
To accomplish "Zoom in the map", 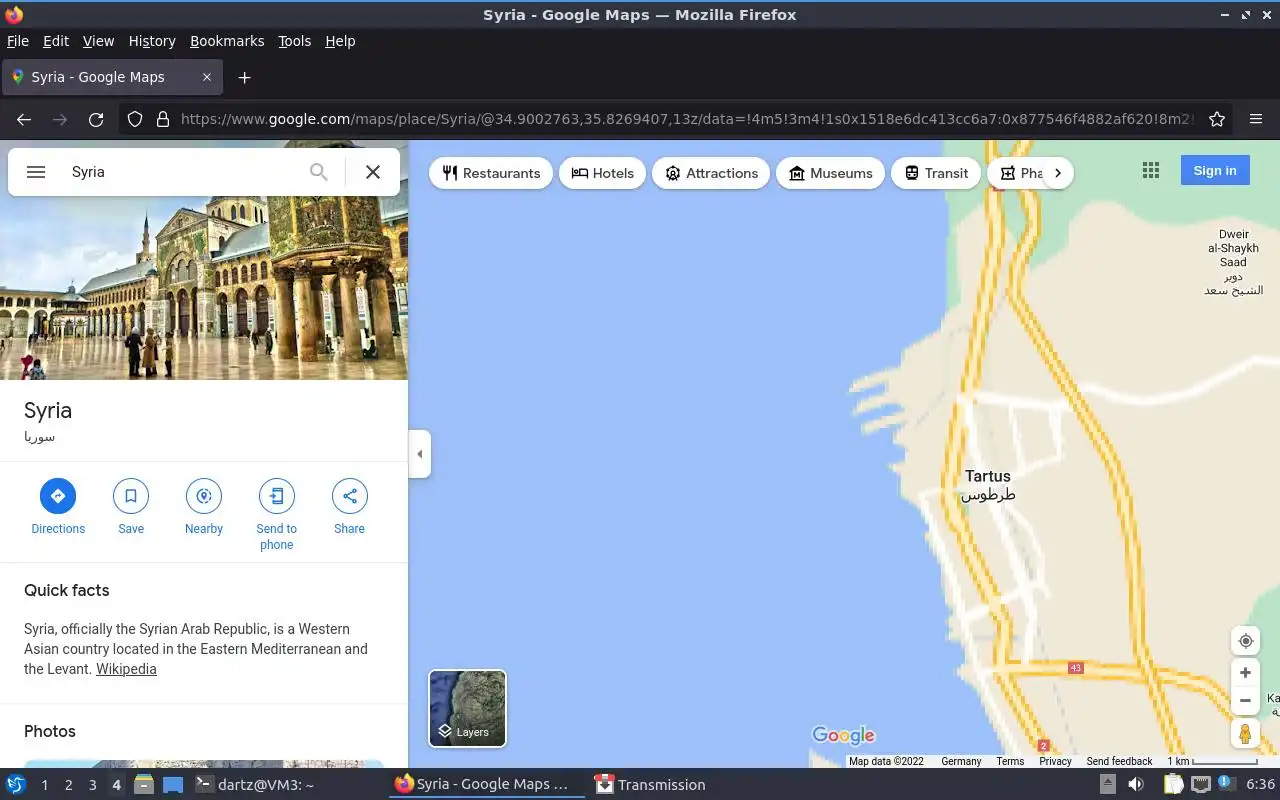I will coord(1245,673).
